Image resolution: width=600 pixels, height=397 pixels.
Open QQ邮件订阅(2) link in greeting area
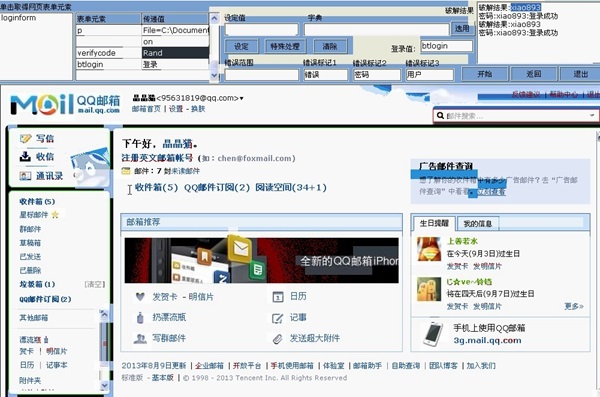pyautogui.click(x=217, y=188)
